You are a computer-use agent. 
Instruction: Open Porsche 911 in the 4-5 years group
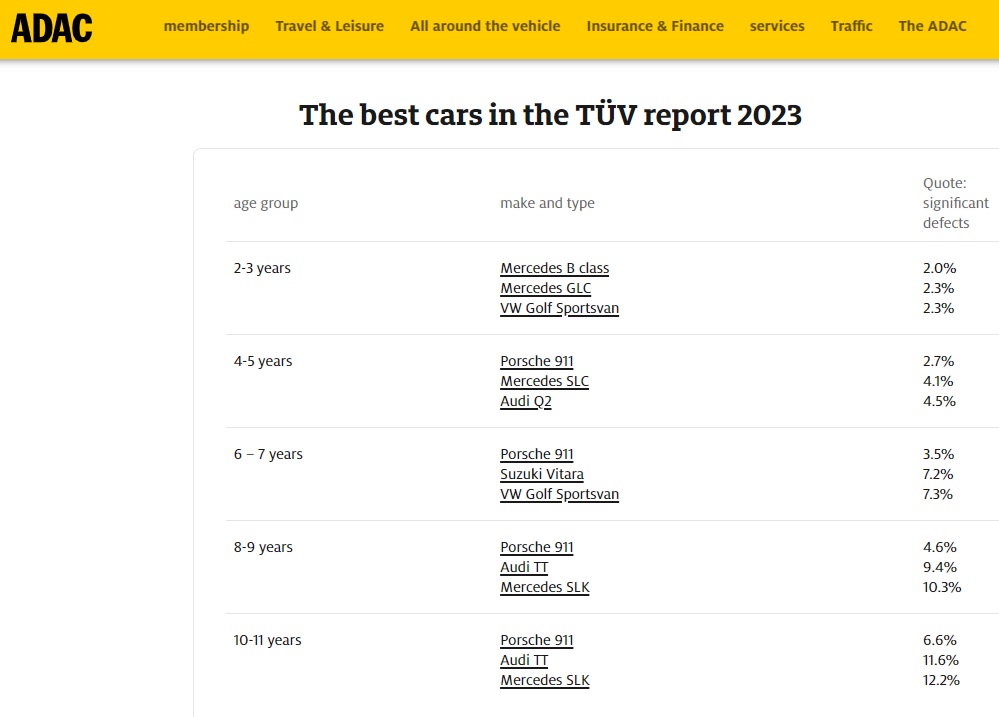click(536, 361)
